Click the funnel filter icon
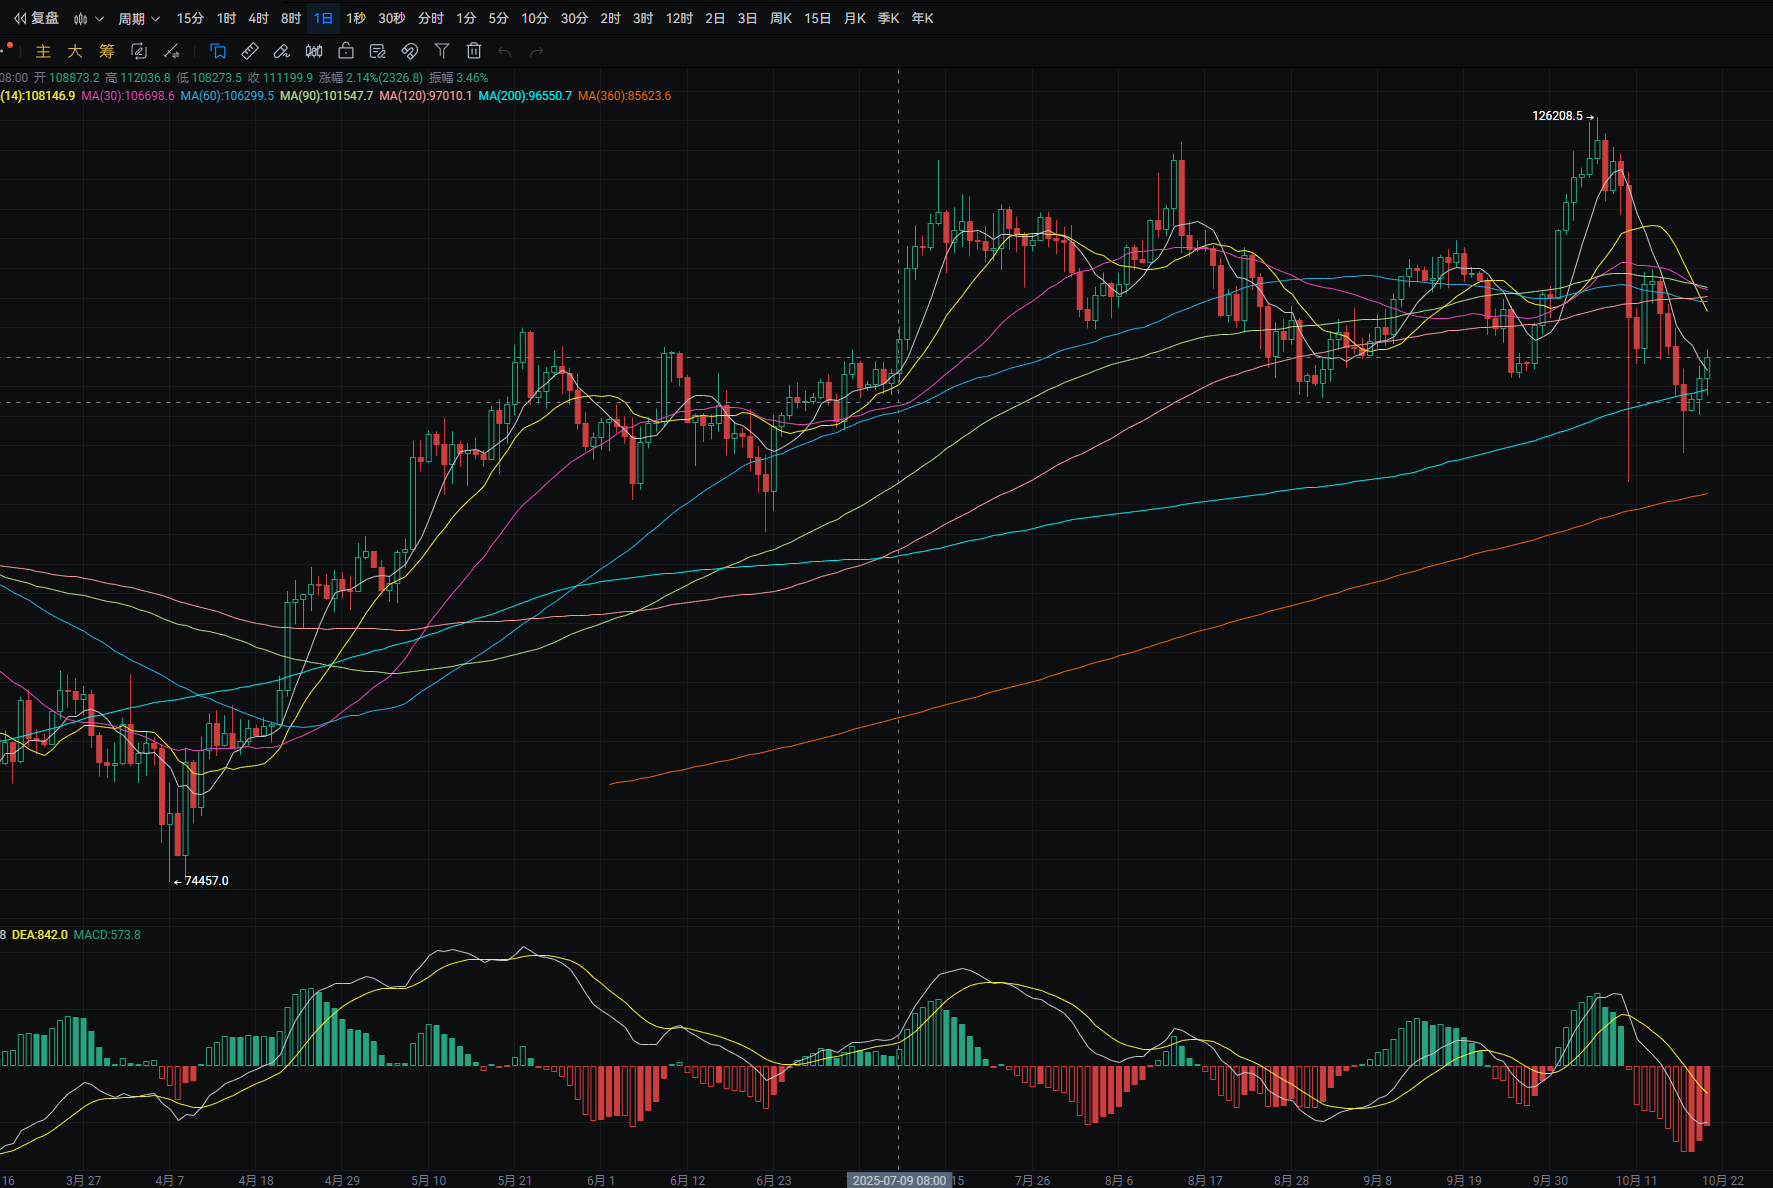Image resolution: width=1773 pixels, height=1188 pixels. point(442,51)
